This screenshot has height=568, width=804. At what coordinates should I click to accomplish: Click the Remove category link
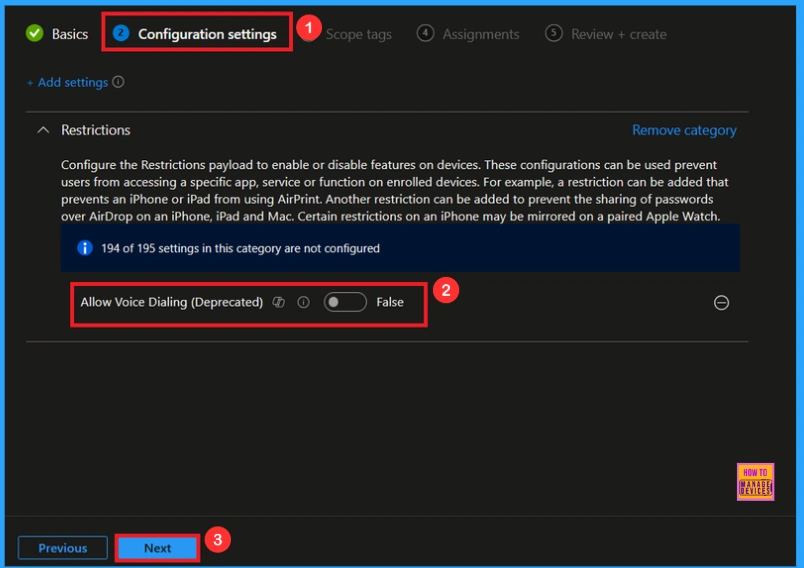[684, 130]
